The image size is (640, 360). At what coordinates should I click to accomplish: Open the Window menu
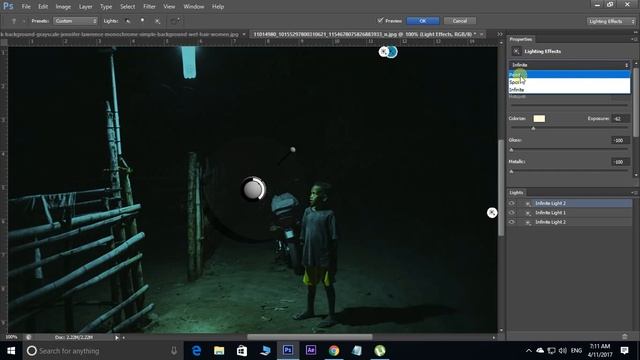pos(194,7)
